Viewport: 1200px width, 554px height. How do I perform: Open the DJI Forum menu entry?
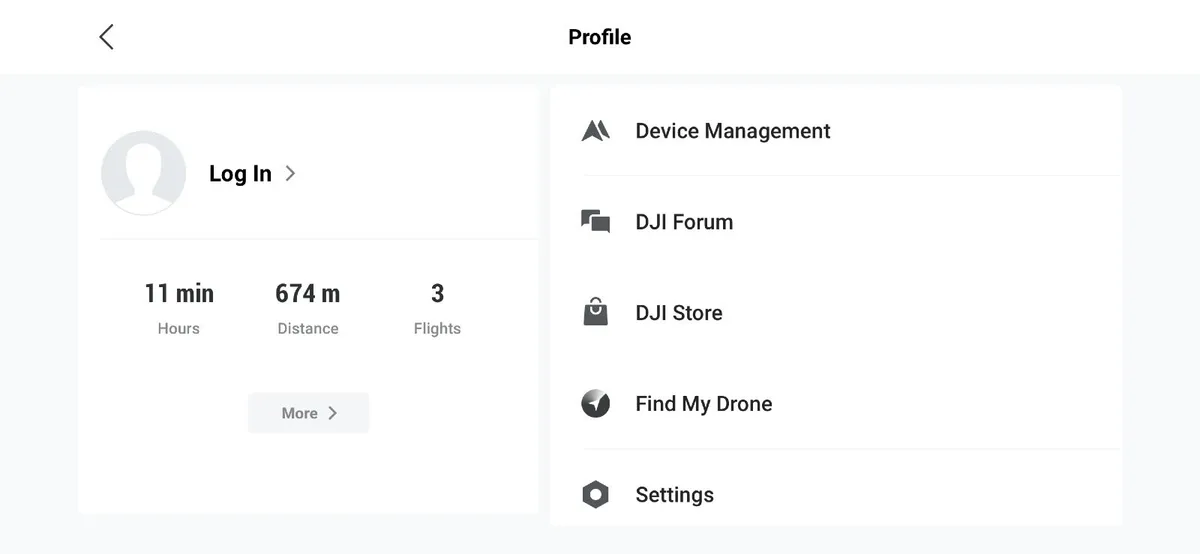[x=684, y=222]
